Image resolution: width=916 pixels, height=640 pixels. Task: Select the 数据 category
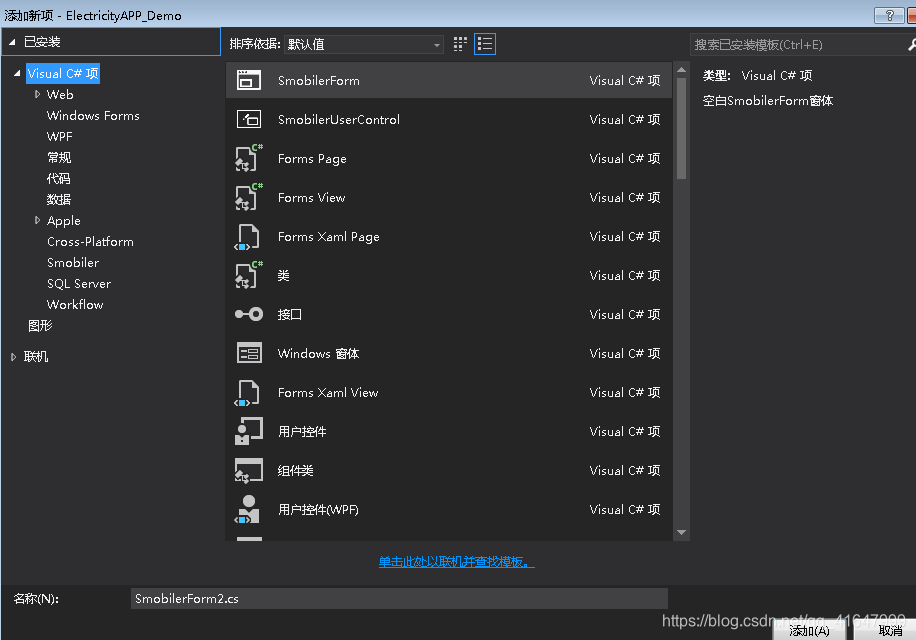pos(58,200)
